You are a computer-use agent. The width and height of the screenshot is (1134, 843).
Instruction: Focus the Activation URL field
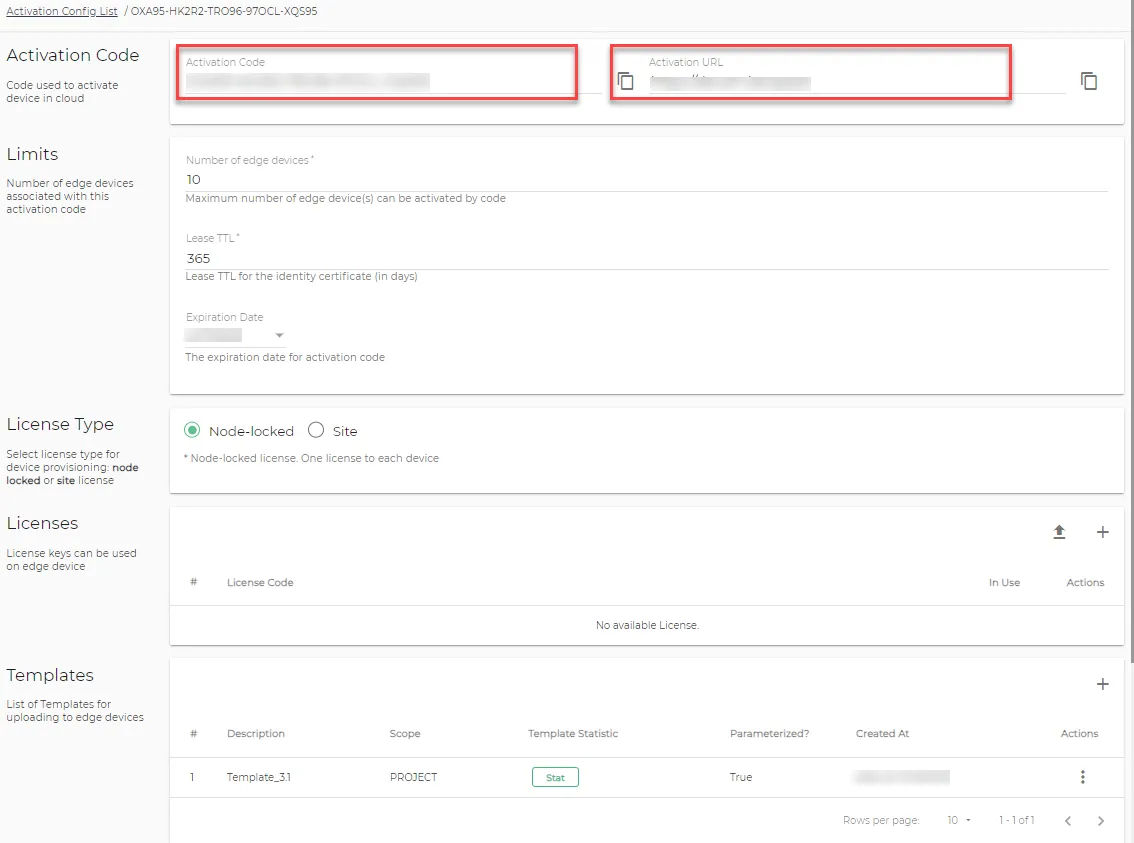[x=857, y=82]
